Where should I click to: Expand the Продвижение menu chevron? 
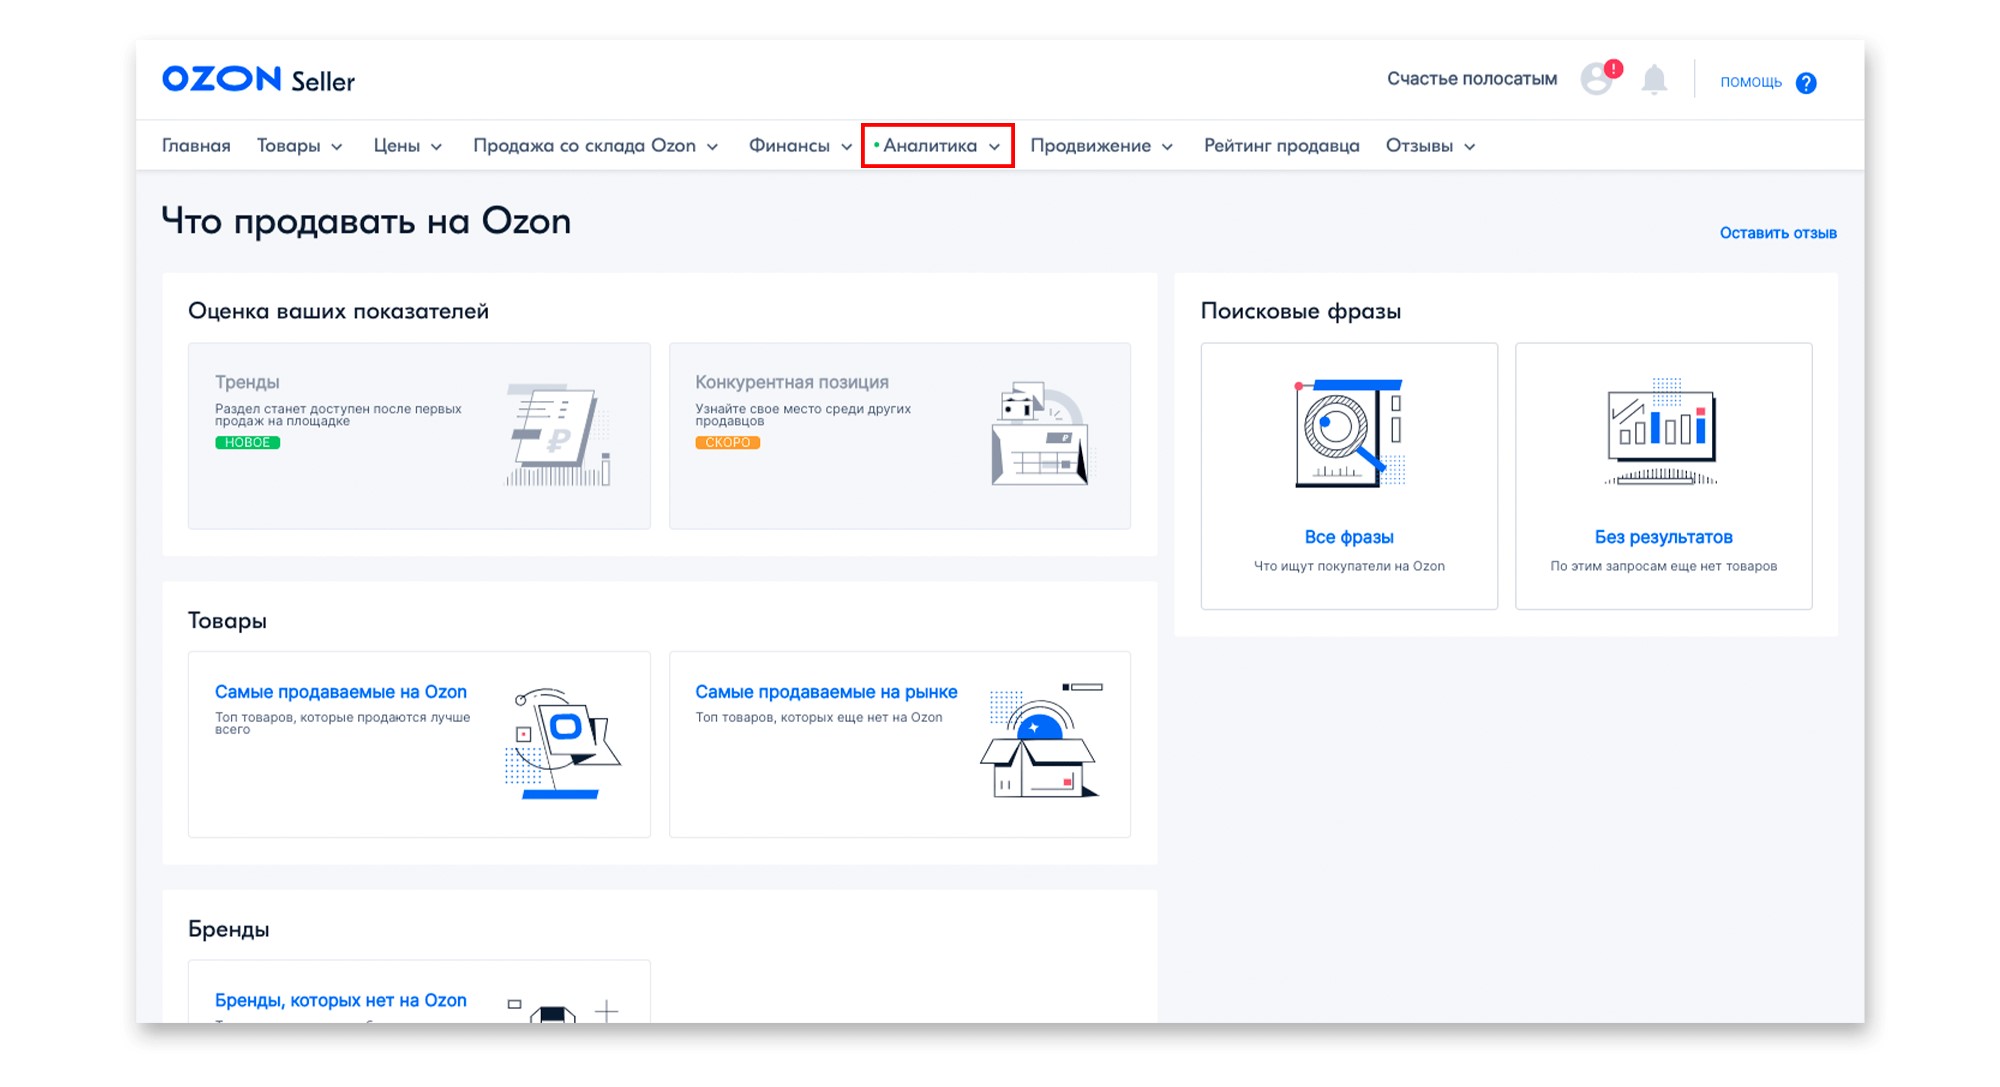(1167, 147)
